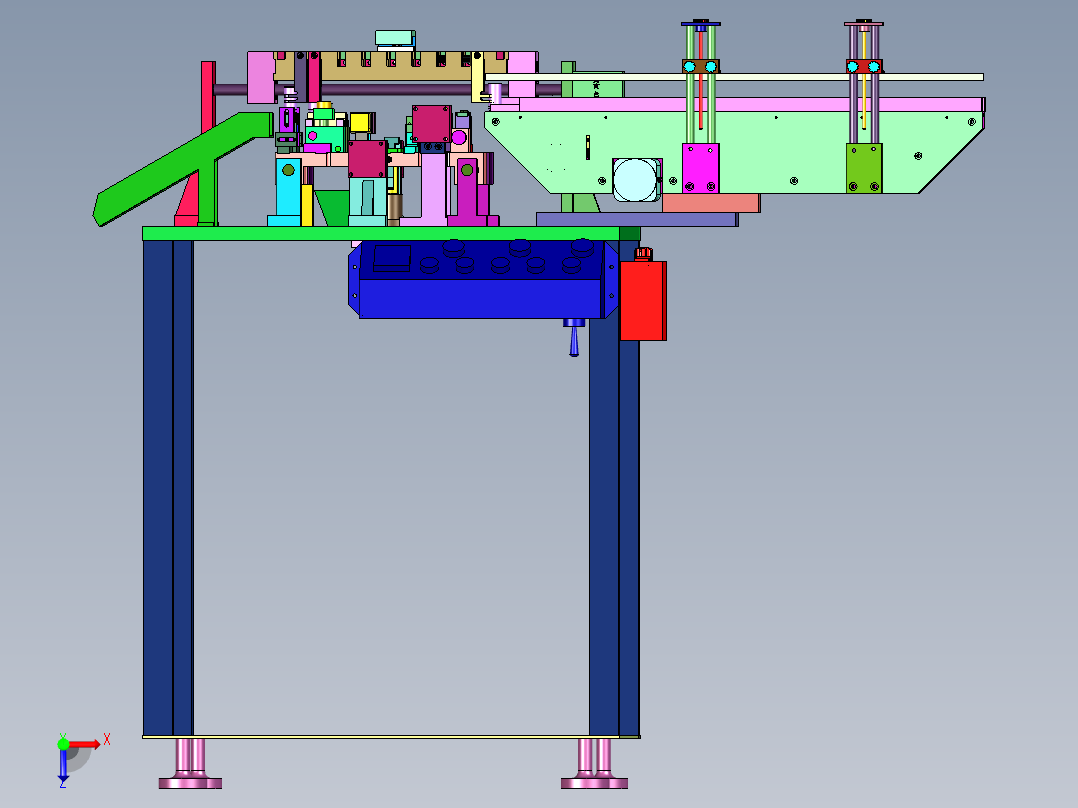1078x808 pixels.
Task: Click the green discharge chute on the left
Action: 182,168
